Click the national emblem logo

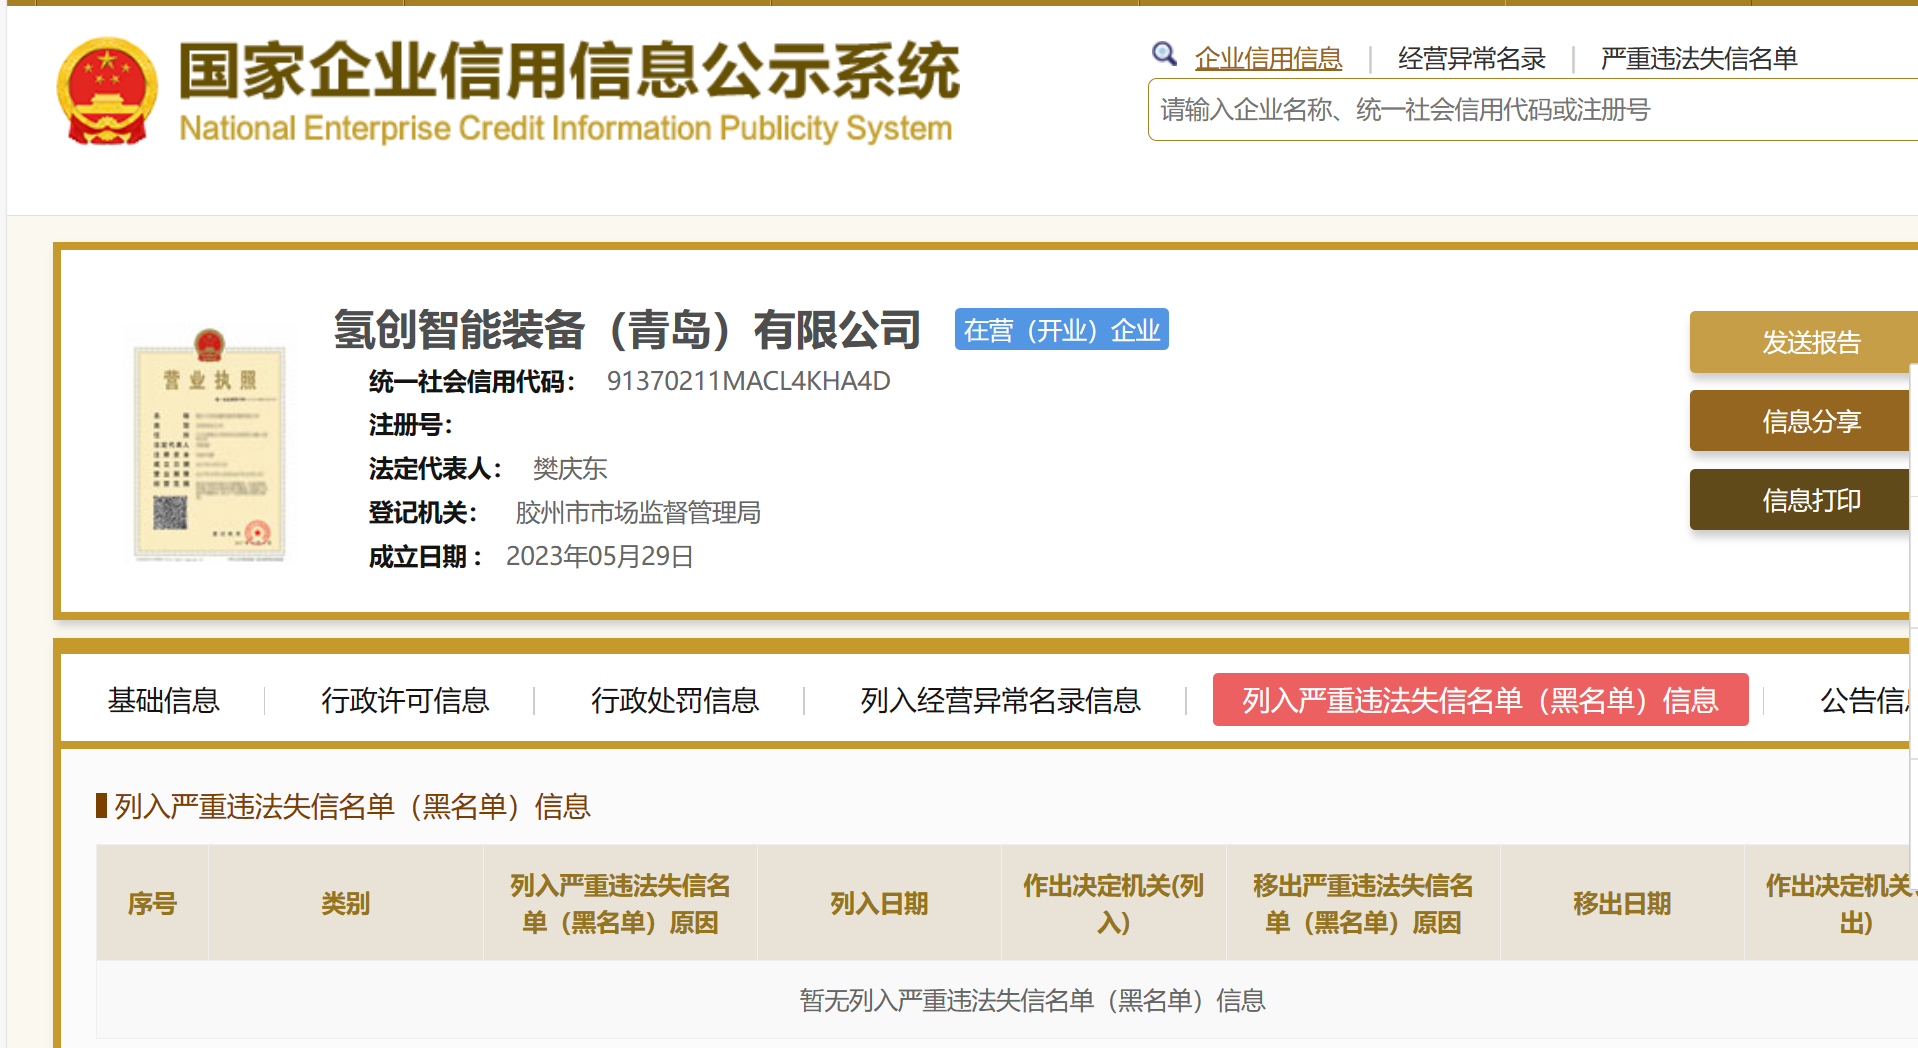coord(107,92)
